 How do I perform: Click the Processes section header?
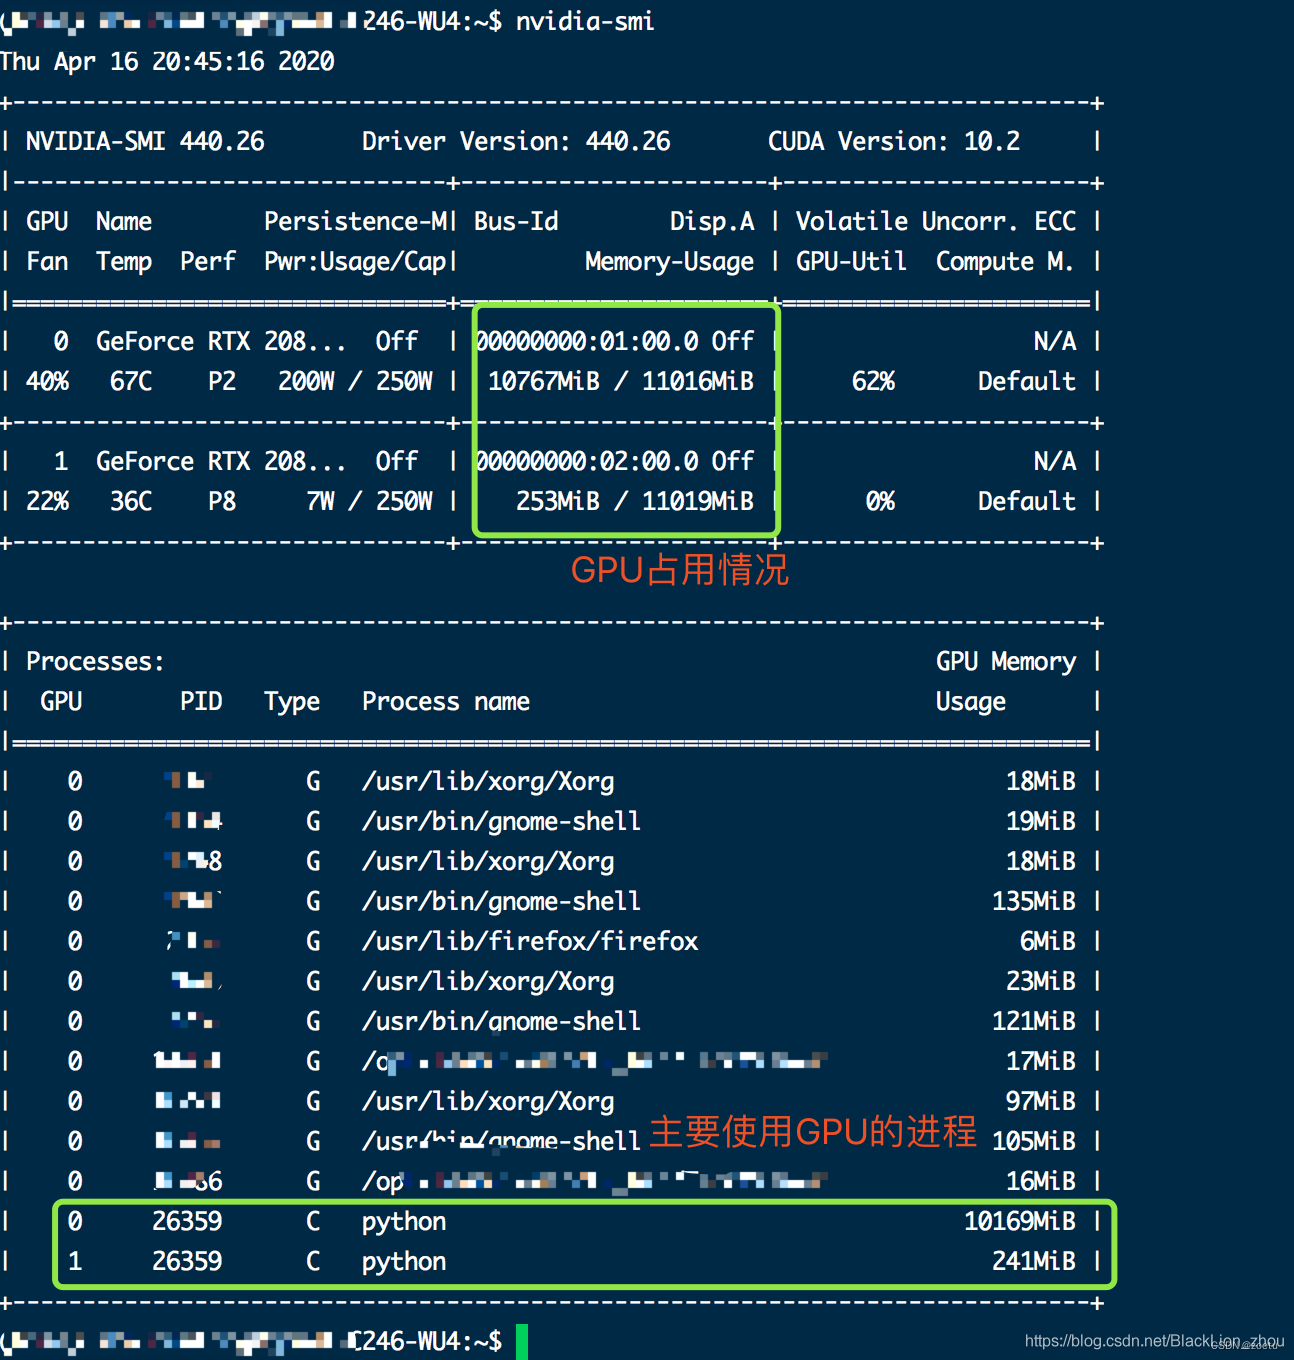click(x=93, y=661)
